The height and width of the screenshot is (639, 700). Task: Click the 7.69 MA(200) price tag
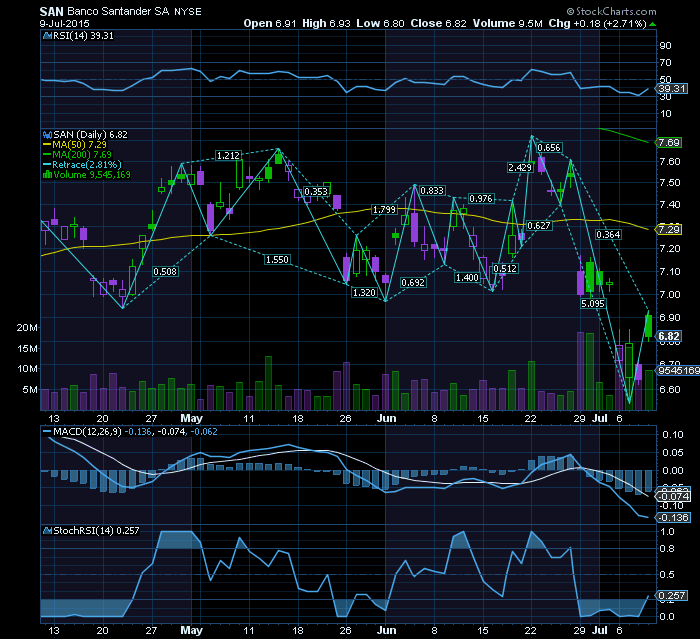669,143
